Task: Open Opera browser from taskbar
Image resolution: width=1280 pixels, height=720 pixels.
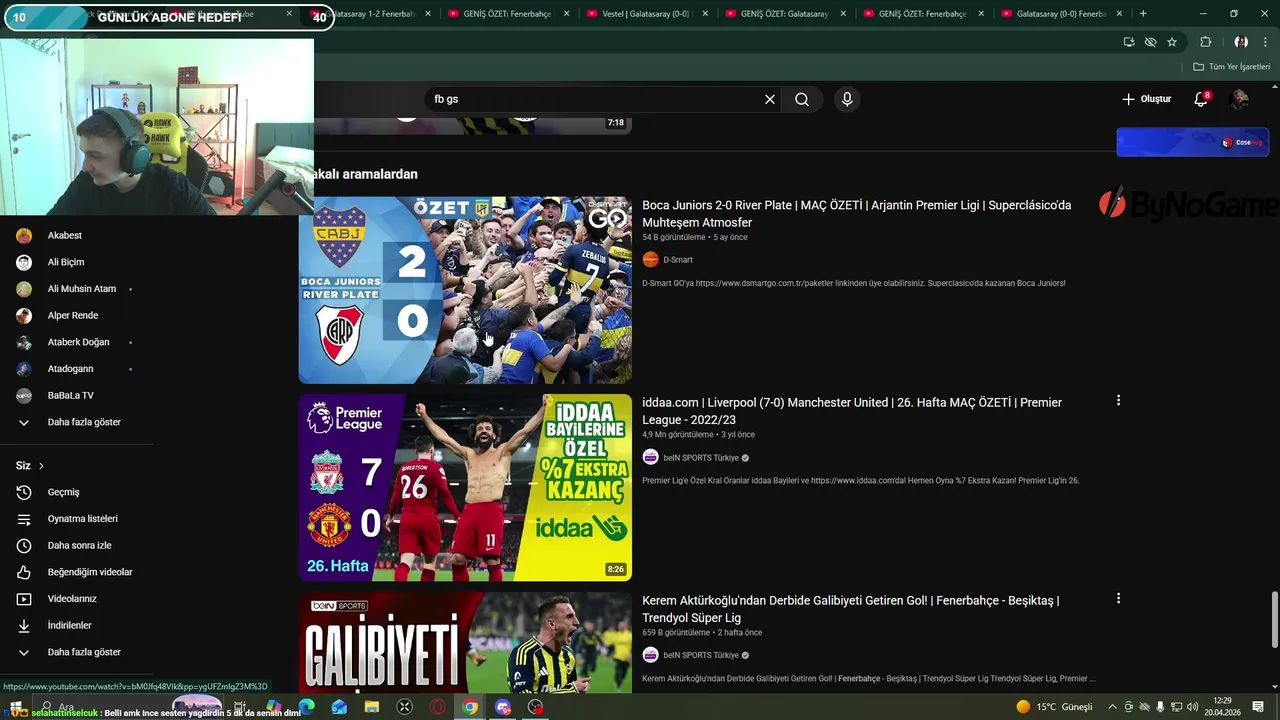Action: click(x=437, y=707)
